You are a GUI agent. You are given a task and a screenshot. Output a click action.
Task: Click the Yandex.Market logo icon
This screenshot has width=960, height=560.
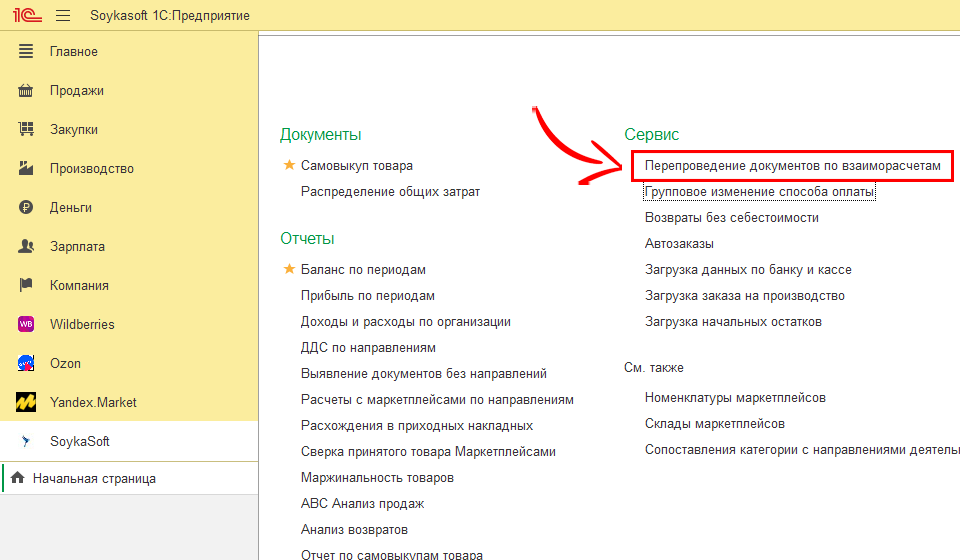pyautogui.click(x=27, y=403)
